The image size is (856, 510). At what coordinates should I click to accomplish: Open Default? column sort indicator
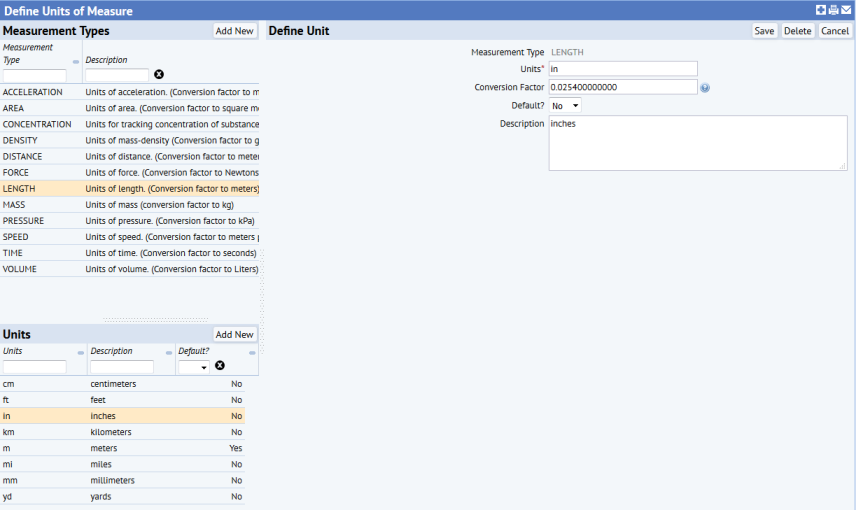coord(252,353)
